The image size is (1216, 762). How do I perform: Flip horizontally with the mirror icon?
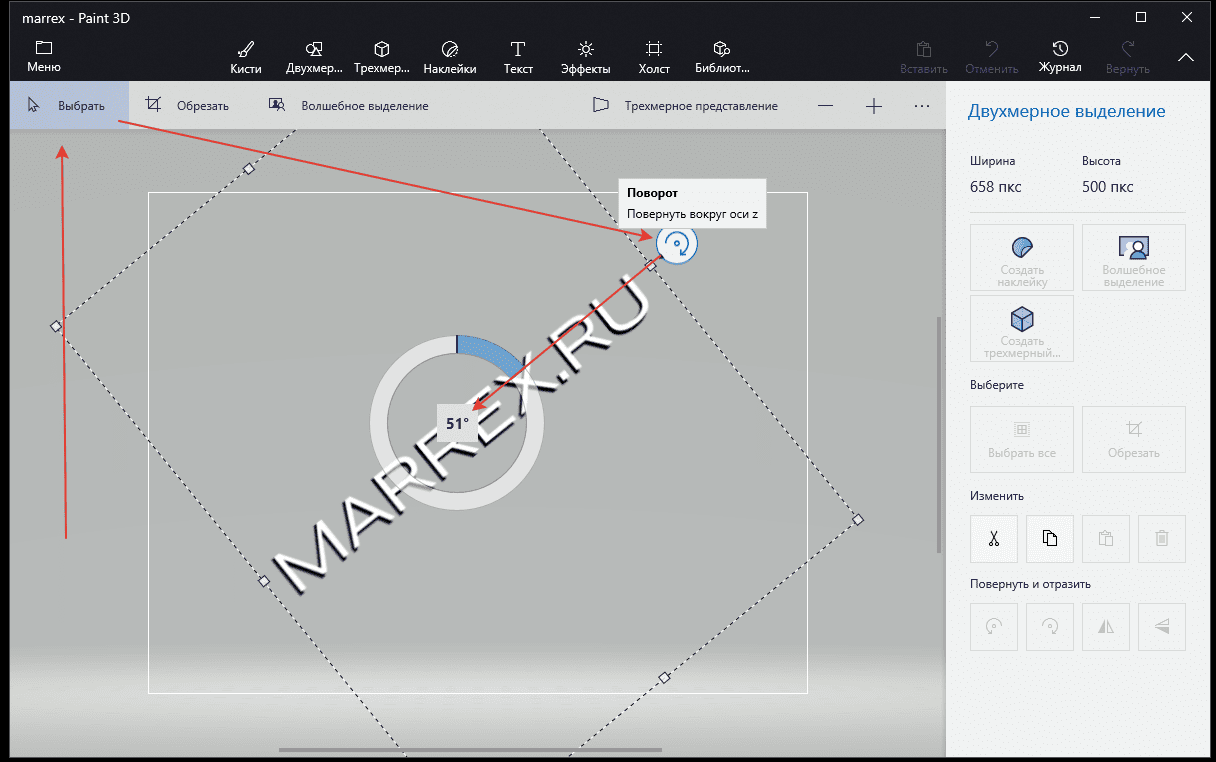(x=1106, y=627)
